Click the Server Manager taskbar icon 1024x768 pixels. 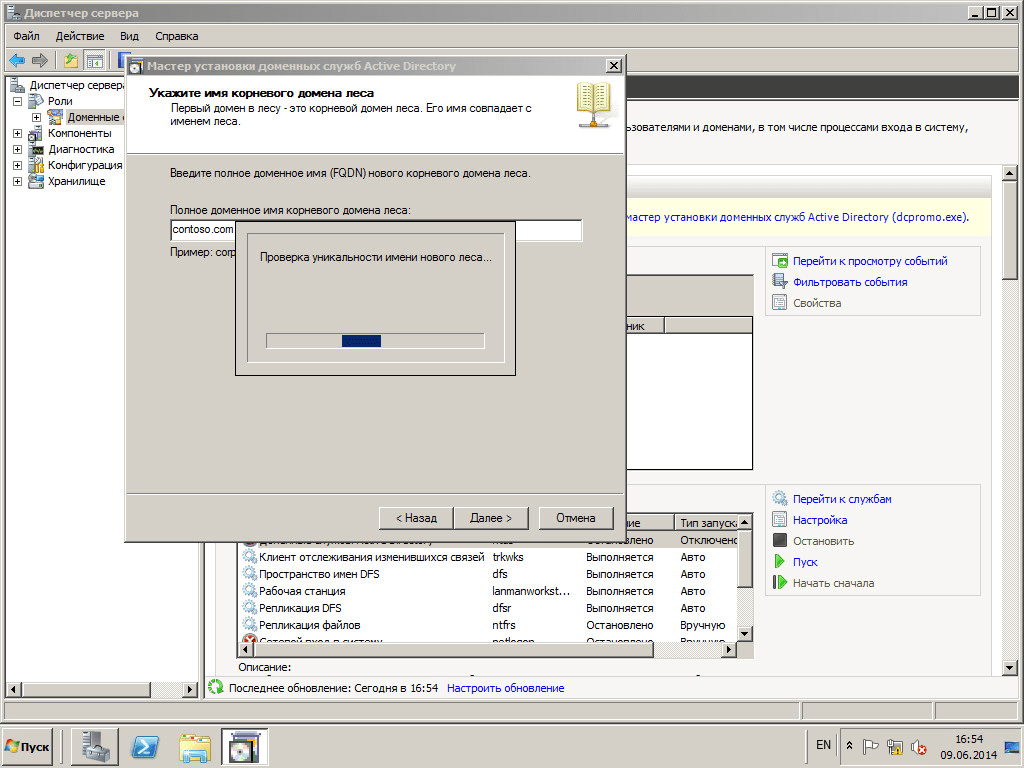point(95,746)
